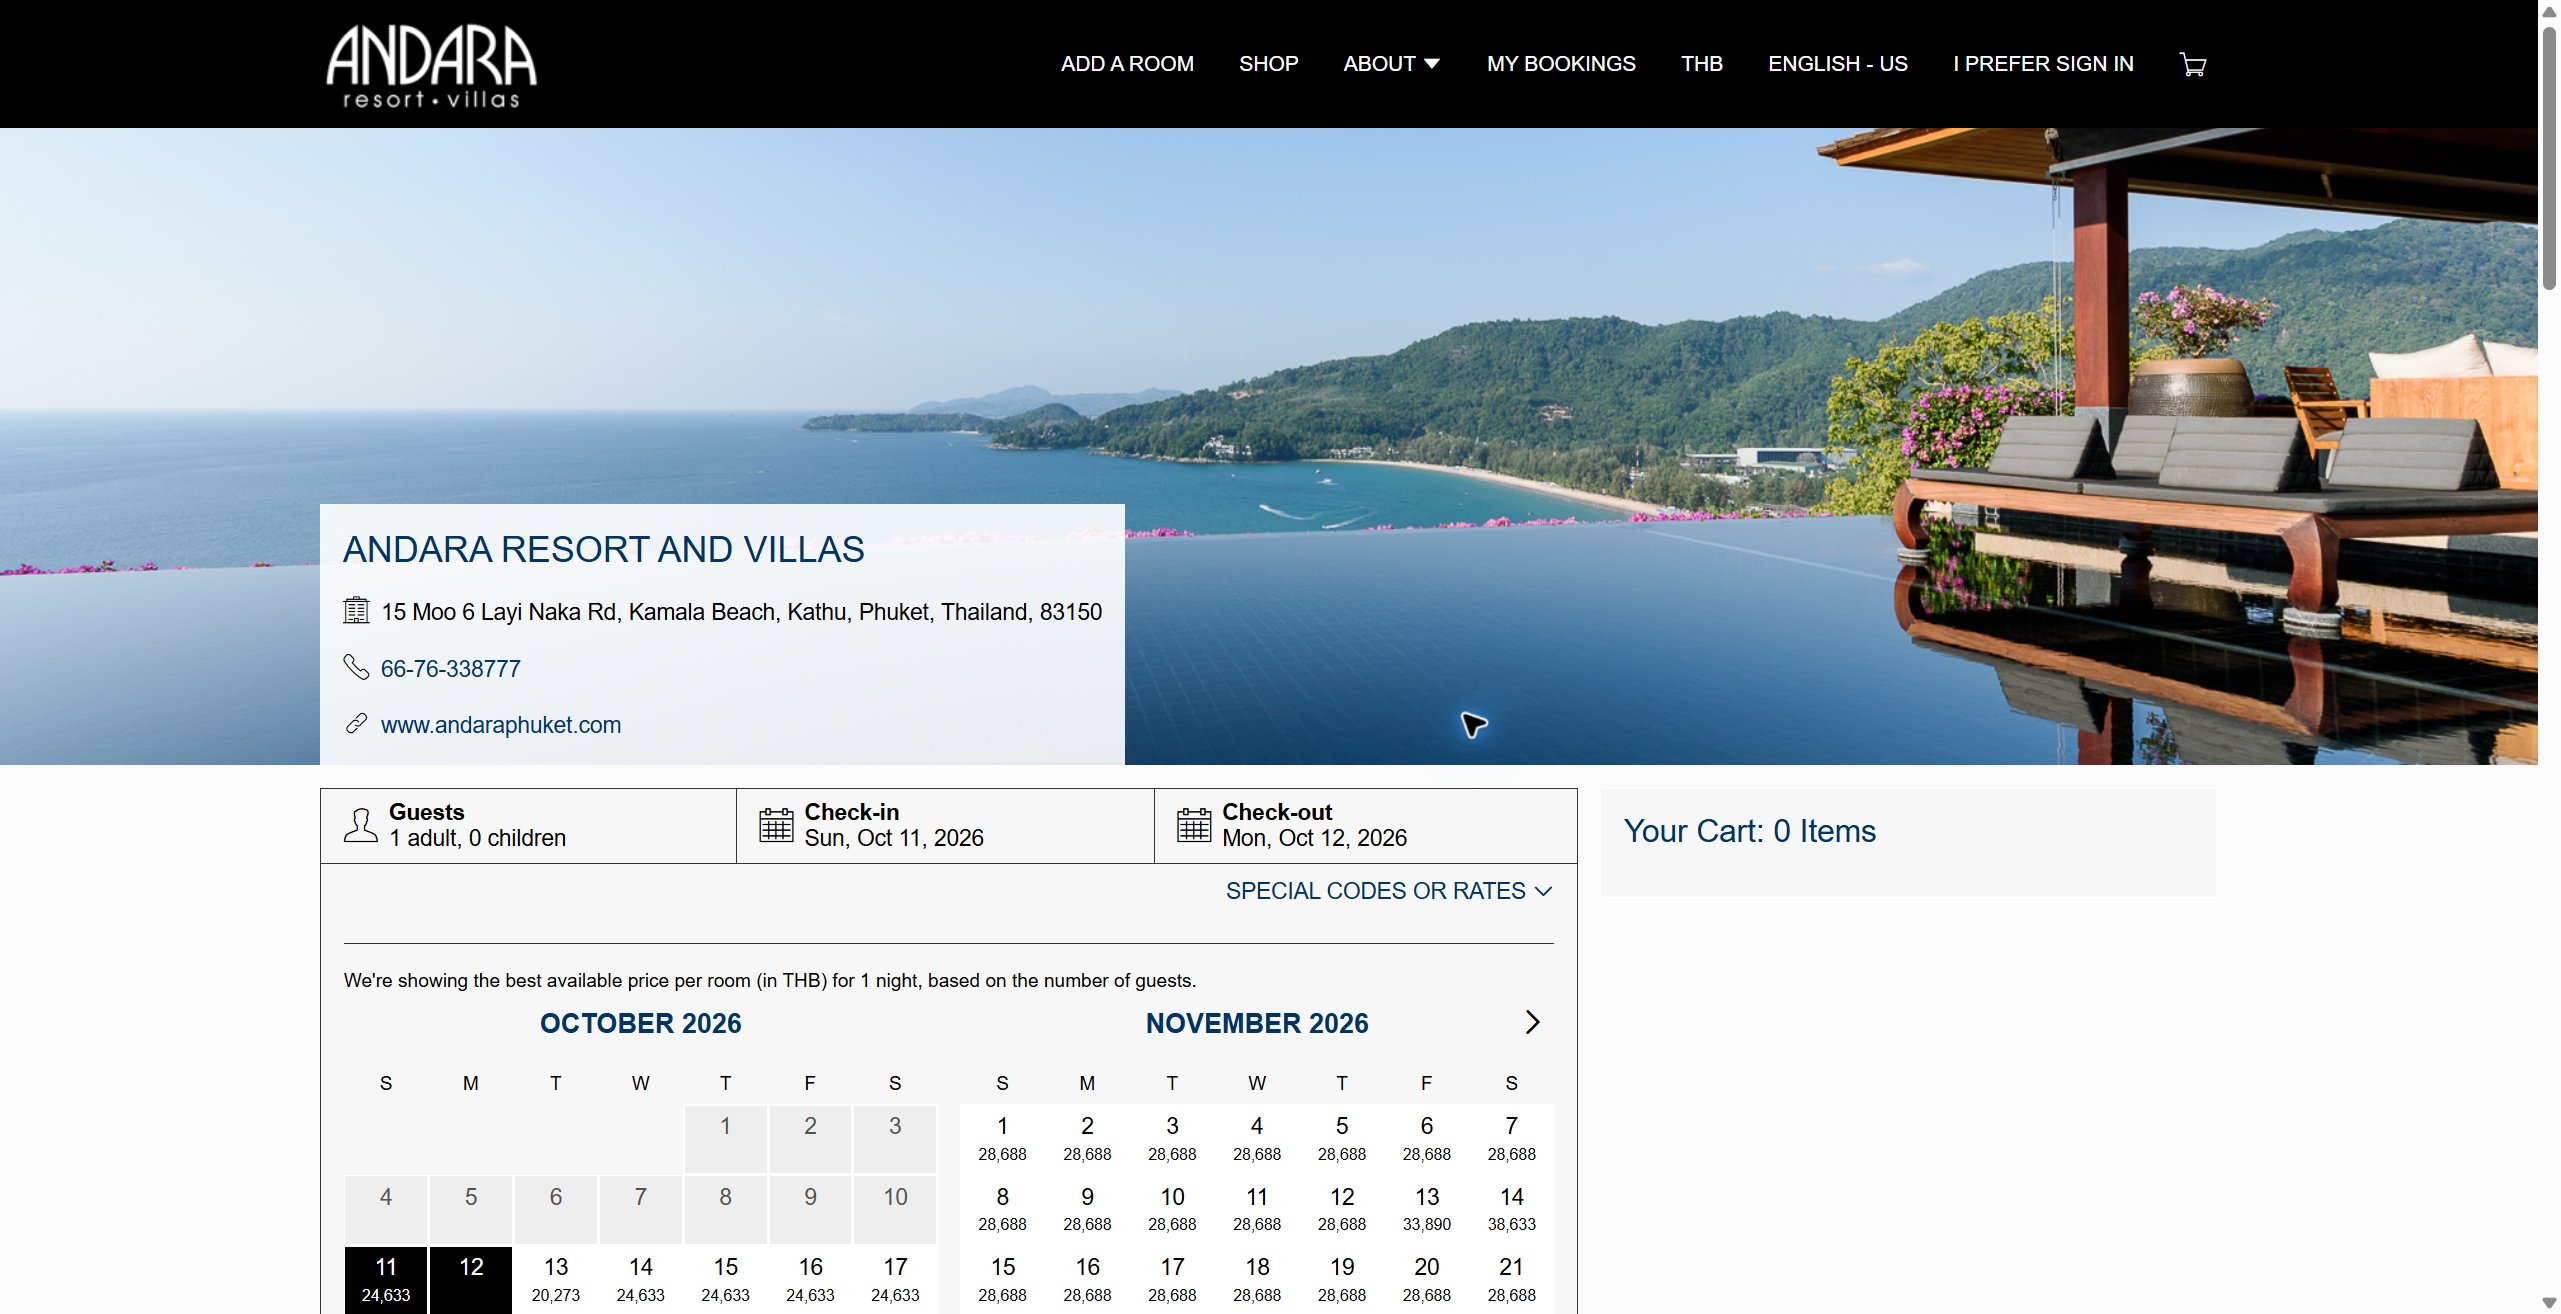The image size is (2561, 1314).
Task: Select October 13 priced 20,273
Action: (556, 1280)
